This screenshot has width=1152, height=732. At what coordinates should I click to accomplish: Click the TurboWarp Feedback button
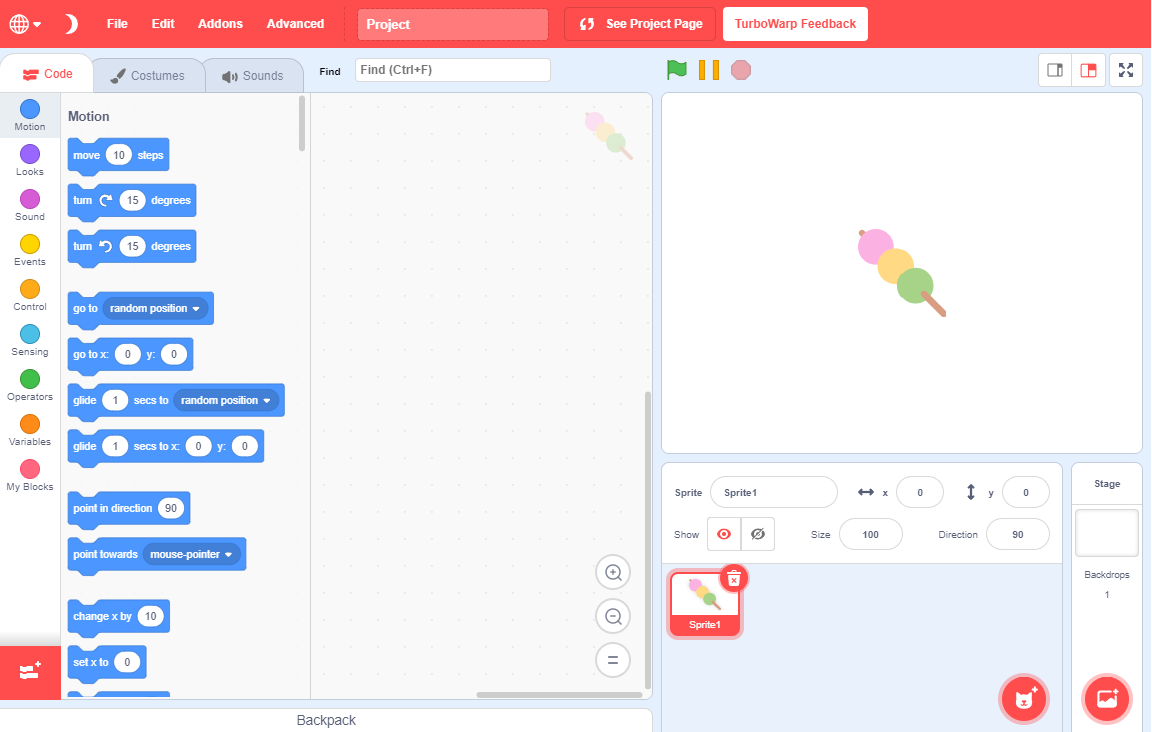coord(795,23)
